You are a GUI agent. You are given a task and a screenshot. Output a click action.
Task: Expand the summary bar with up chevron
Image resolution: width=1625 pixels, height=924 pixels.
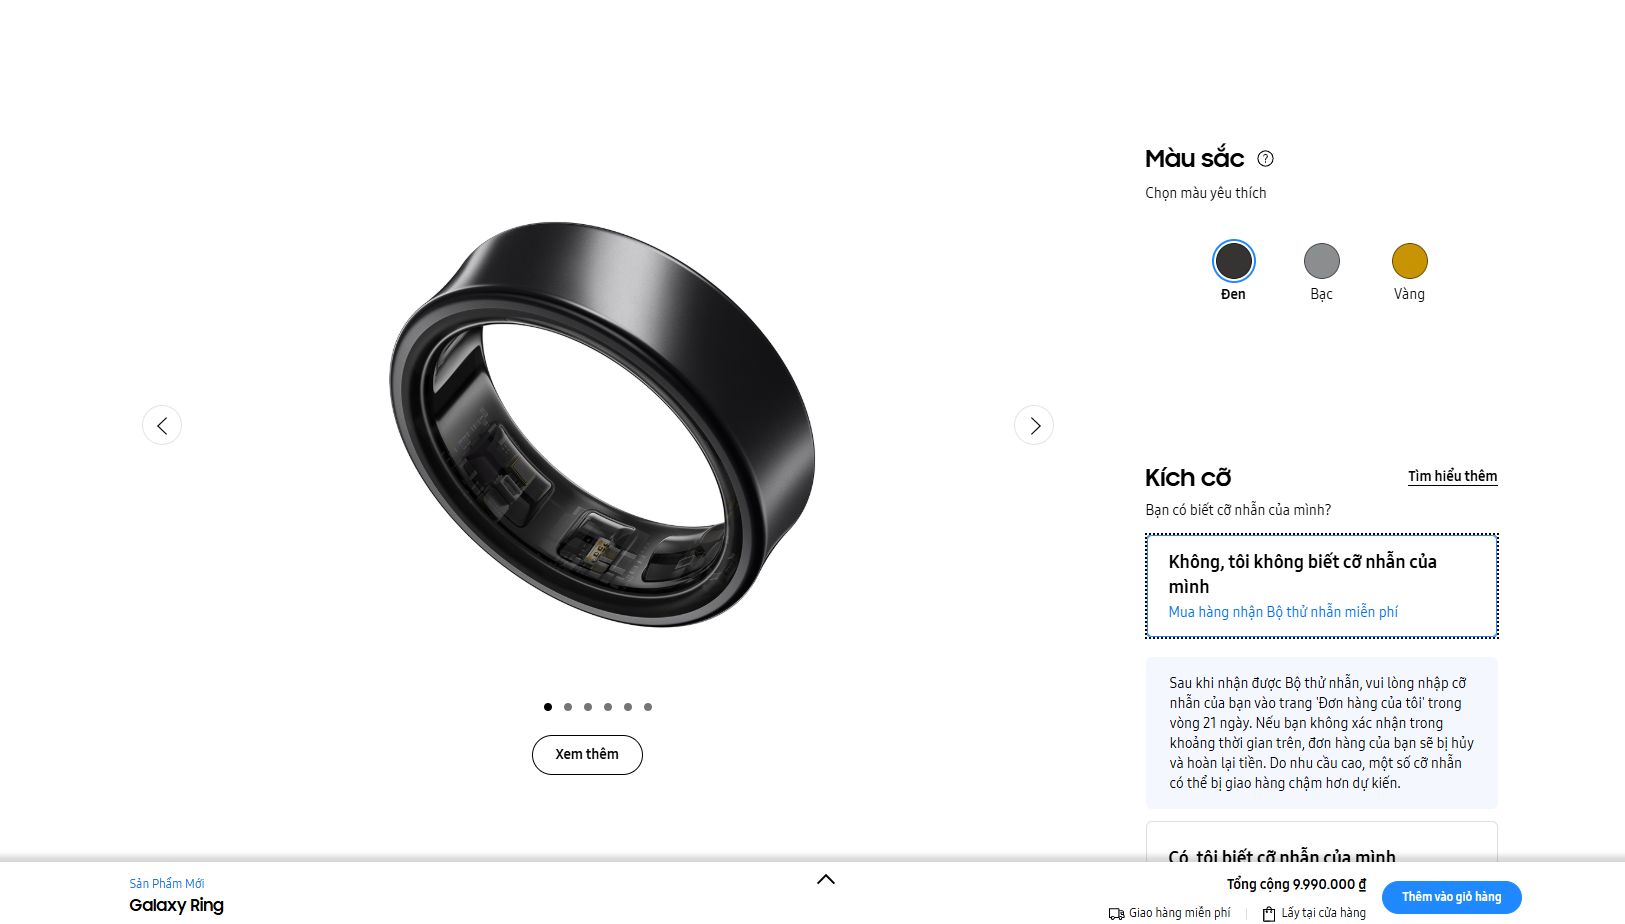826,879
